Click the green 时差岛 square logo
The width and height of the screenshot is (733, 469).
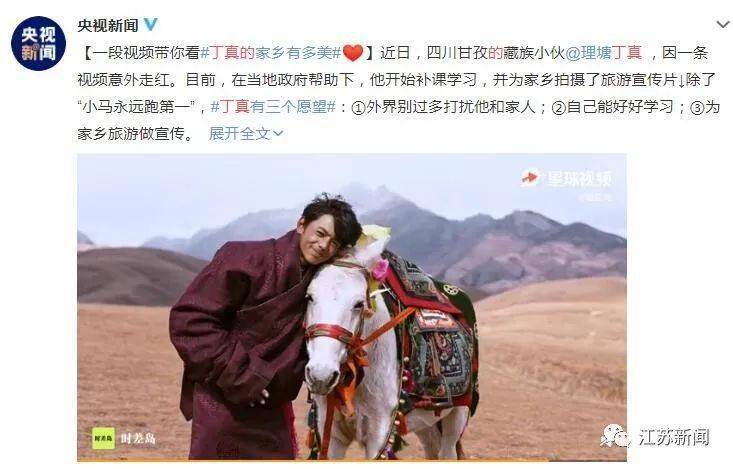click(x=103, y=438)
